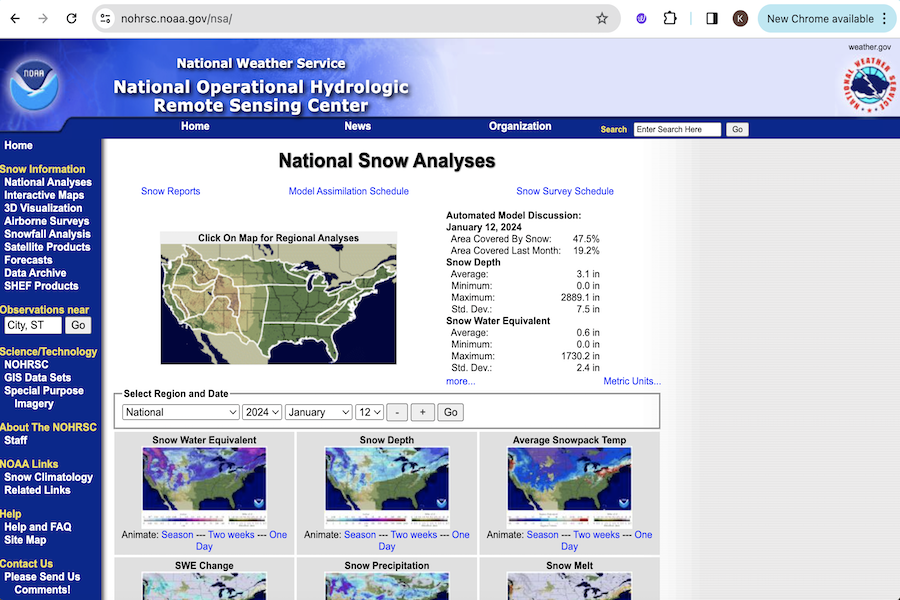Screen dimensions: 900x600
Task: Click the plus date button
Action: coord(422,412)
